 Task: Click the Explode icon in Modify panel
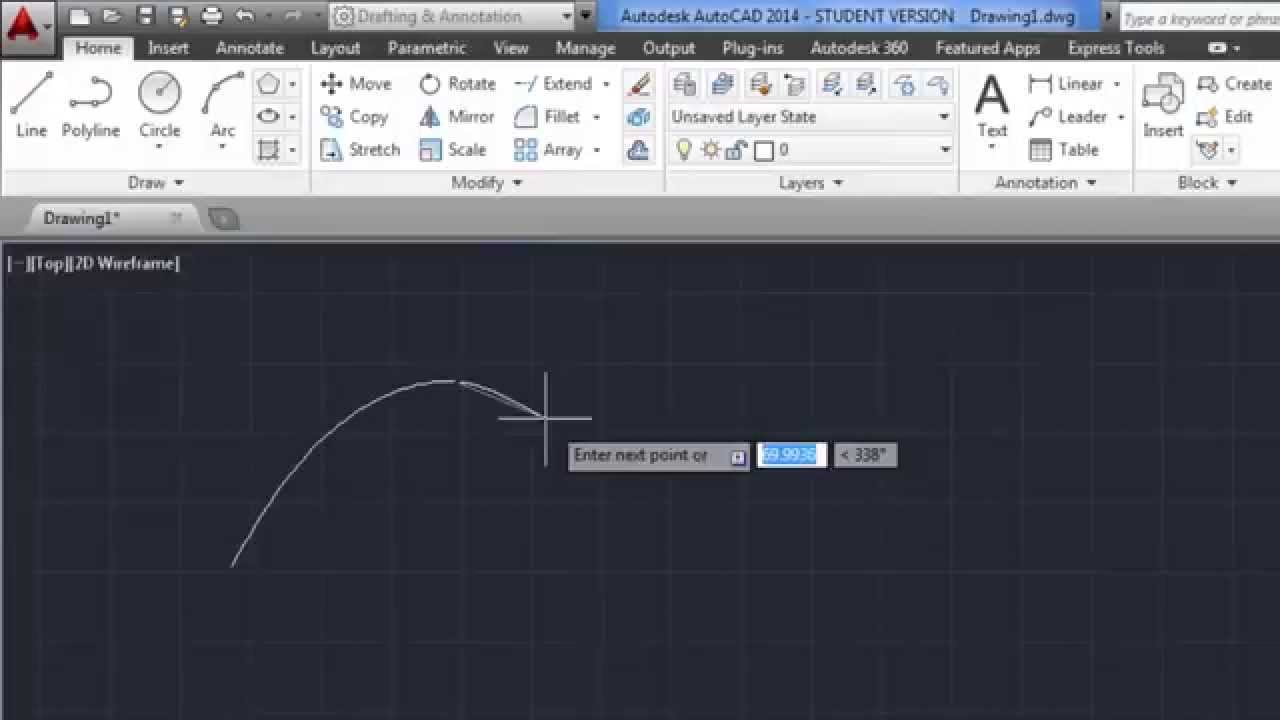coord(638,117)
